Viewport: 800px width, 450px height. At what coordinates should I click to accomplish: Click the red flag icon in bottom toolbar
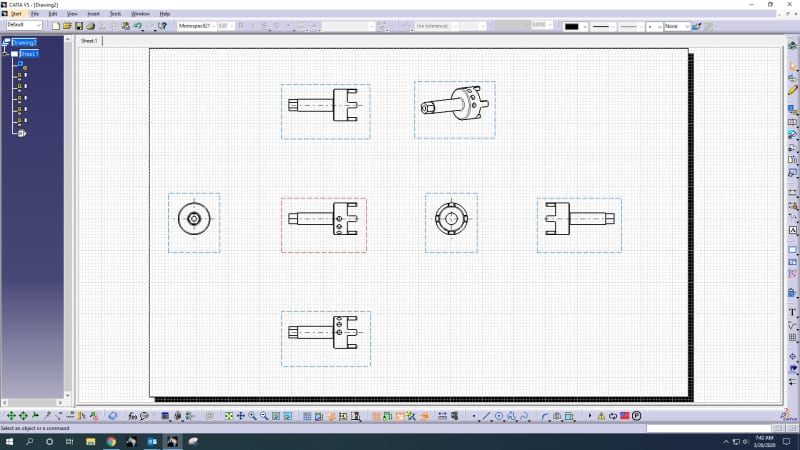point(624,416)
